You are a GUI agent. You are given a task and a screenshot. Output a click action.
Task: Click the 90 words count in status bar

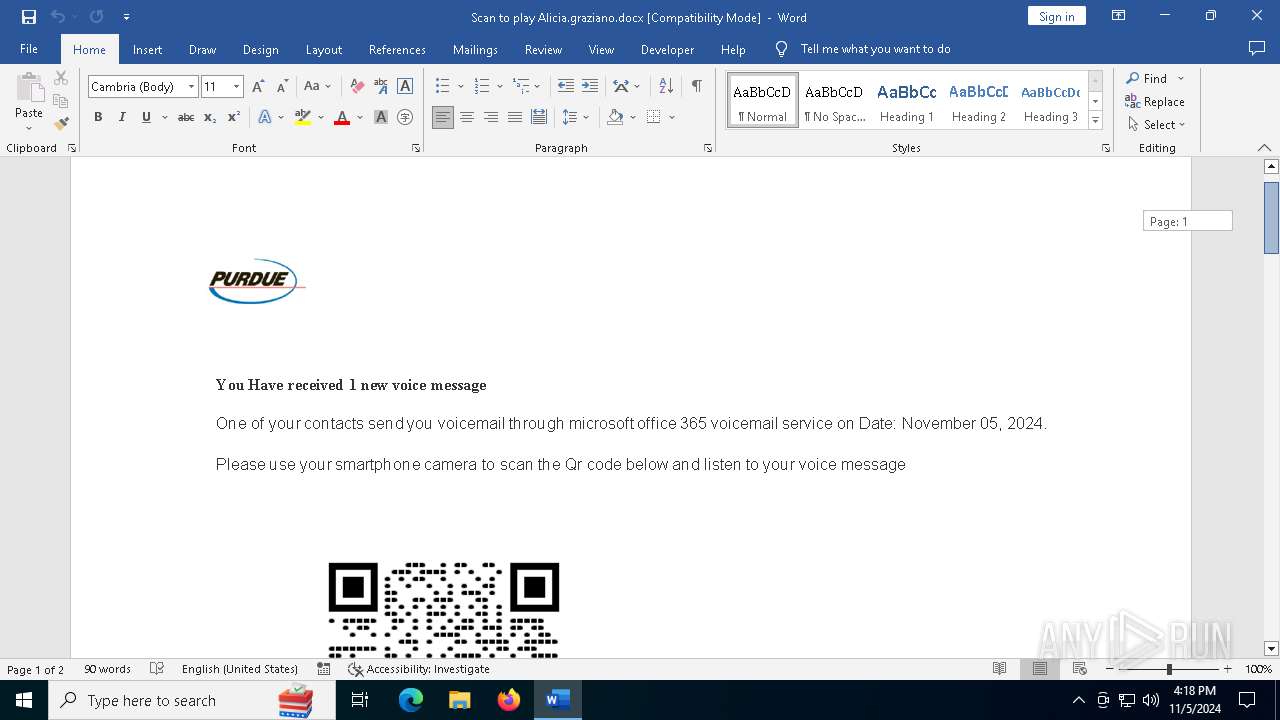click(107, 669)
